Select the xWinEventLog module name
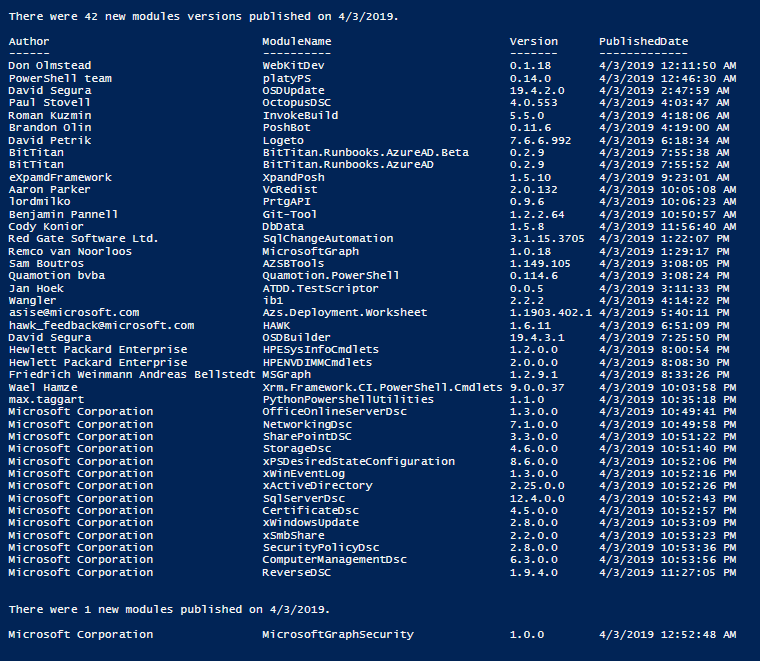The image size is (760, 661). click(303, 473)
